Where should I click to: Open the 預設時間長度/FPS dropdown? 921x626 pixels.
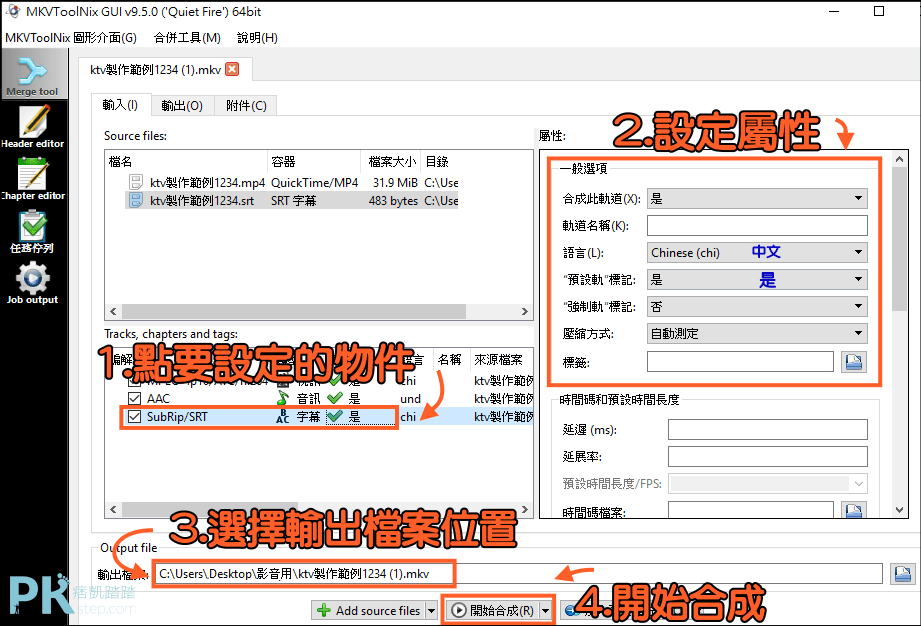click(x=768, y=483)
